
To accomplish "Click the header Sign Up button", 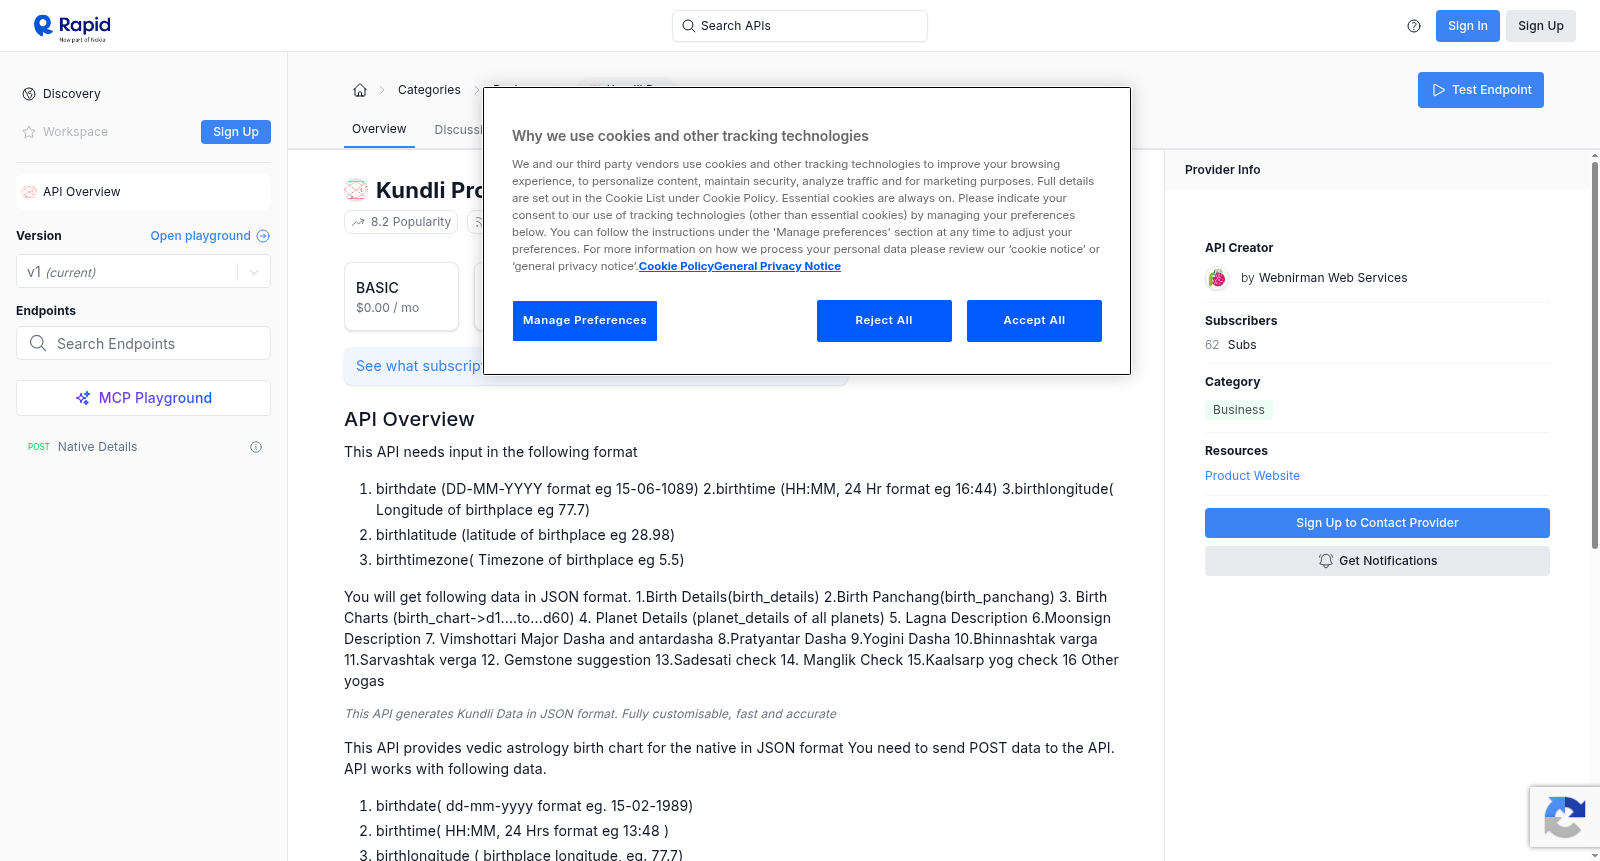I will [1540, 26].
